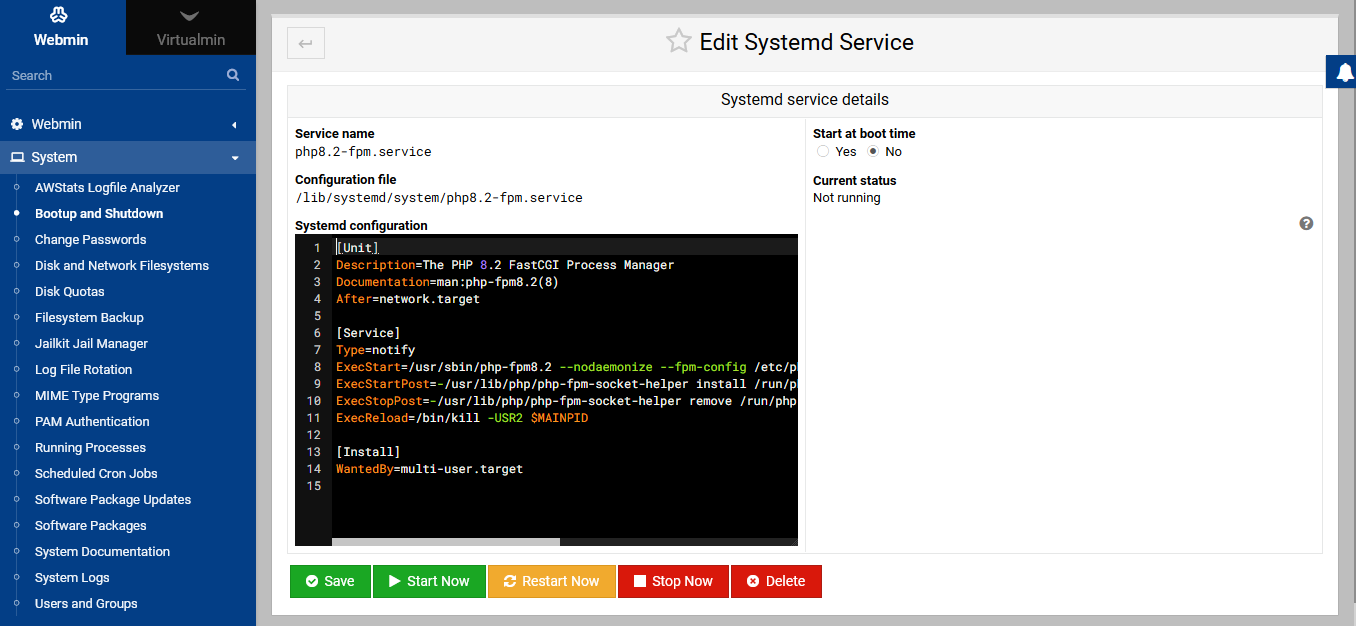Select No for start at boot

tap(873, 151)
